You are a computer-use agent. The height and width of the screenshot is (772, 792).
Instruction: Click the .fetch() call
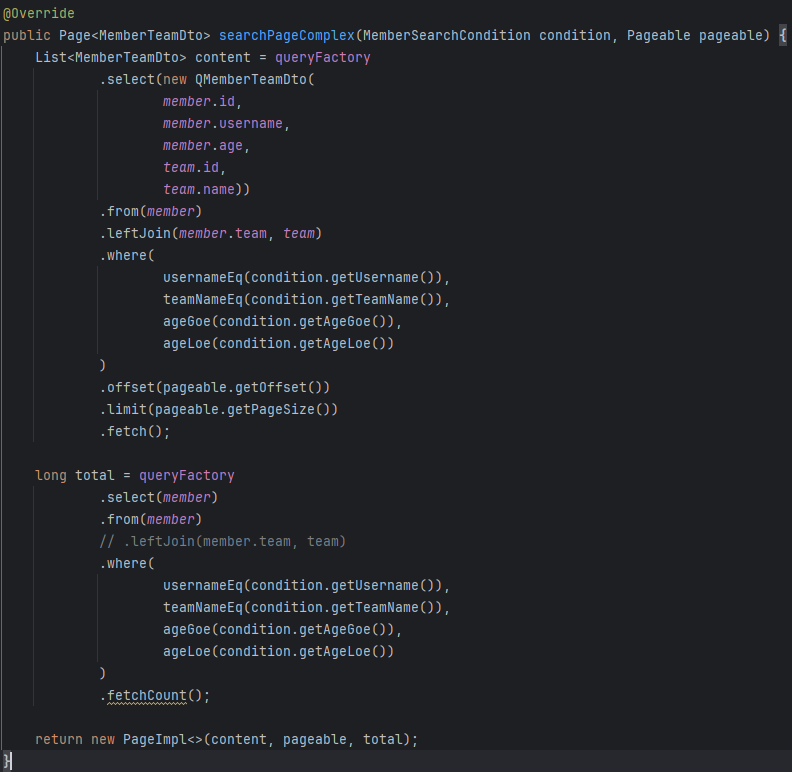tap(135, 431)
